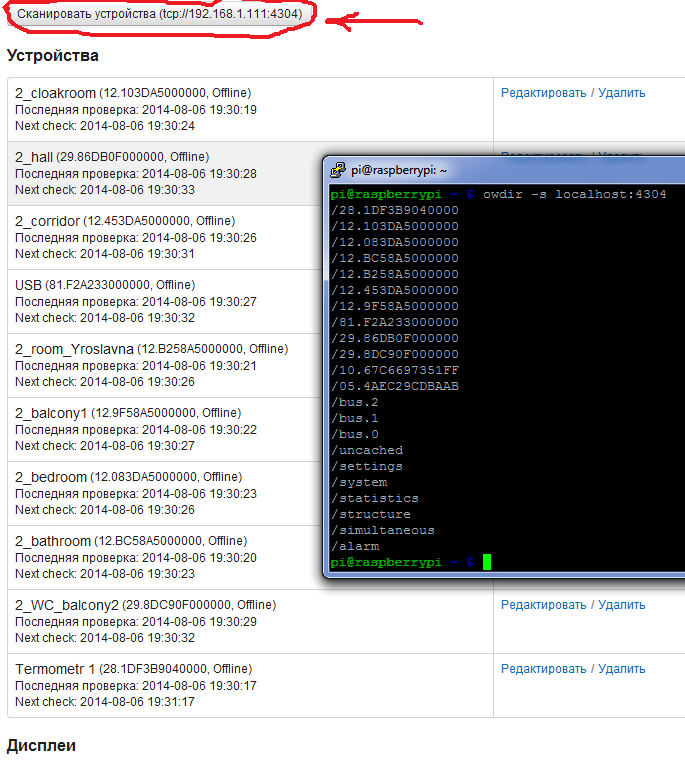Screen dimensions: 685x761
Task: Click terminal line /uncached
Action: click(x=367, y=450)
